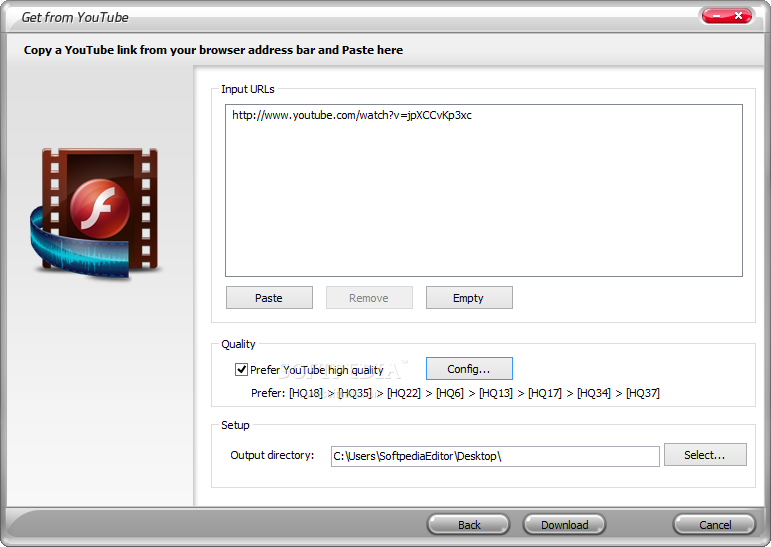
Task: Select the youtube.com/watch URL line
Action: pos(352,115)
